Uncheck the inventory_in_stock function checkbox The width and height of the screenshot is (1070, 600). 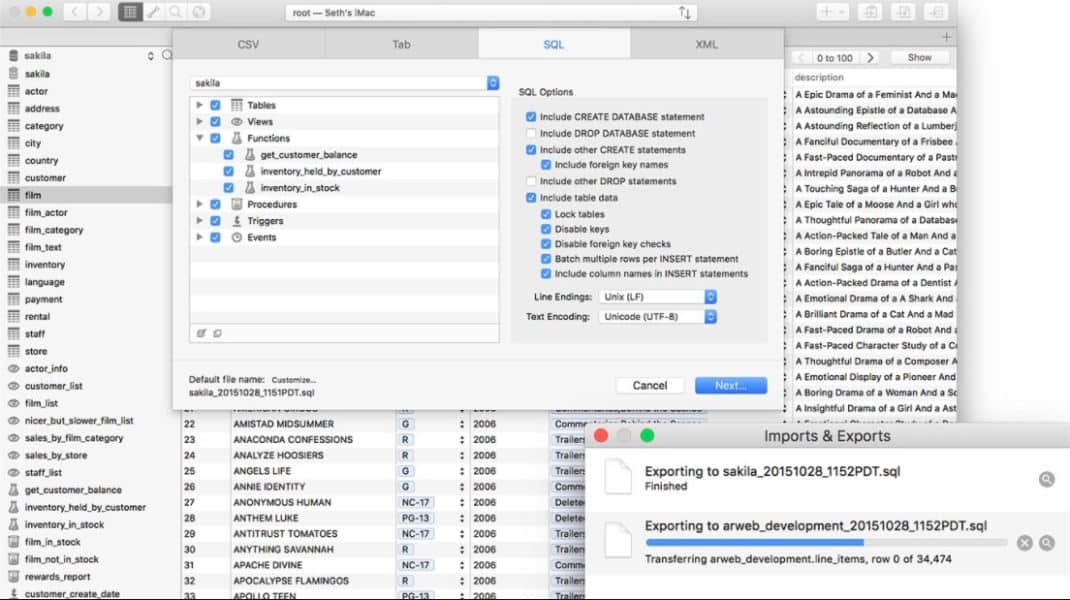point(229,188)
